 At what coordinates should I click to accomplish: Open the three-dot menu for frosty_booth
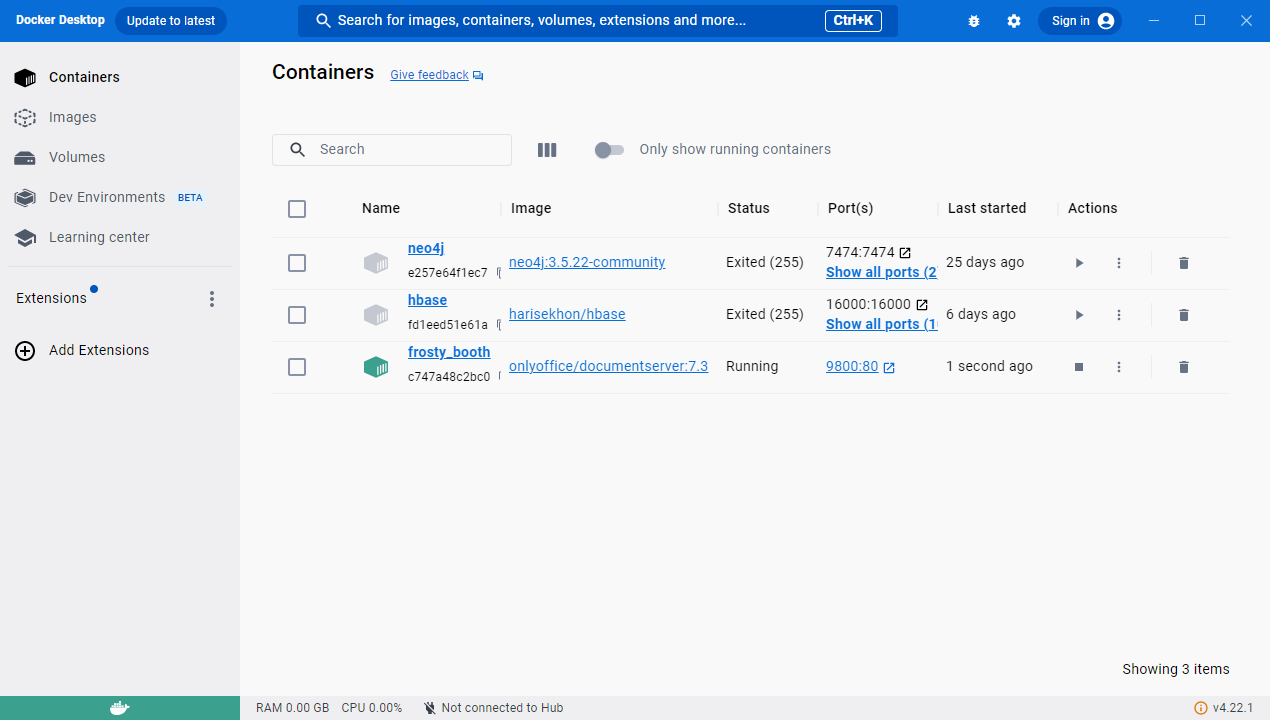click(x=1119, y=367)
